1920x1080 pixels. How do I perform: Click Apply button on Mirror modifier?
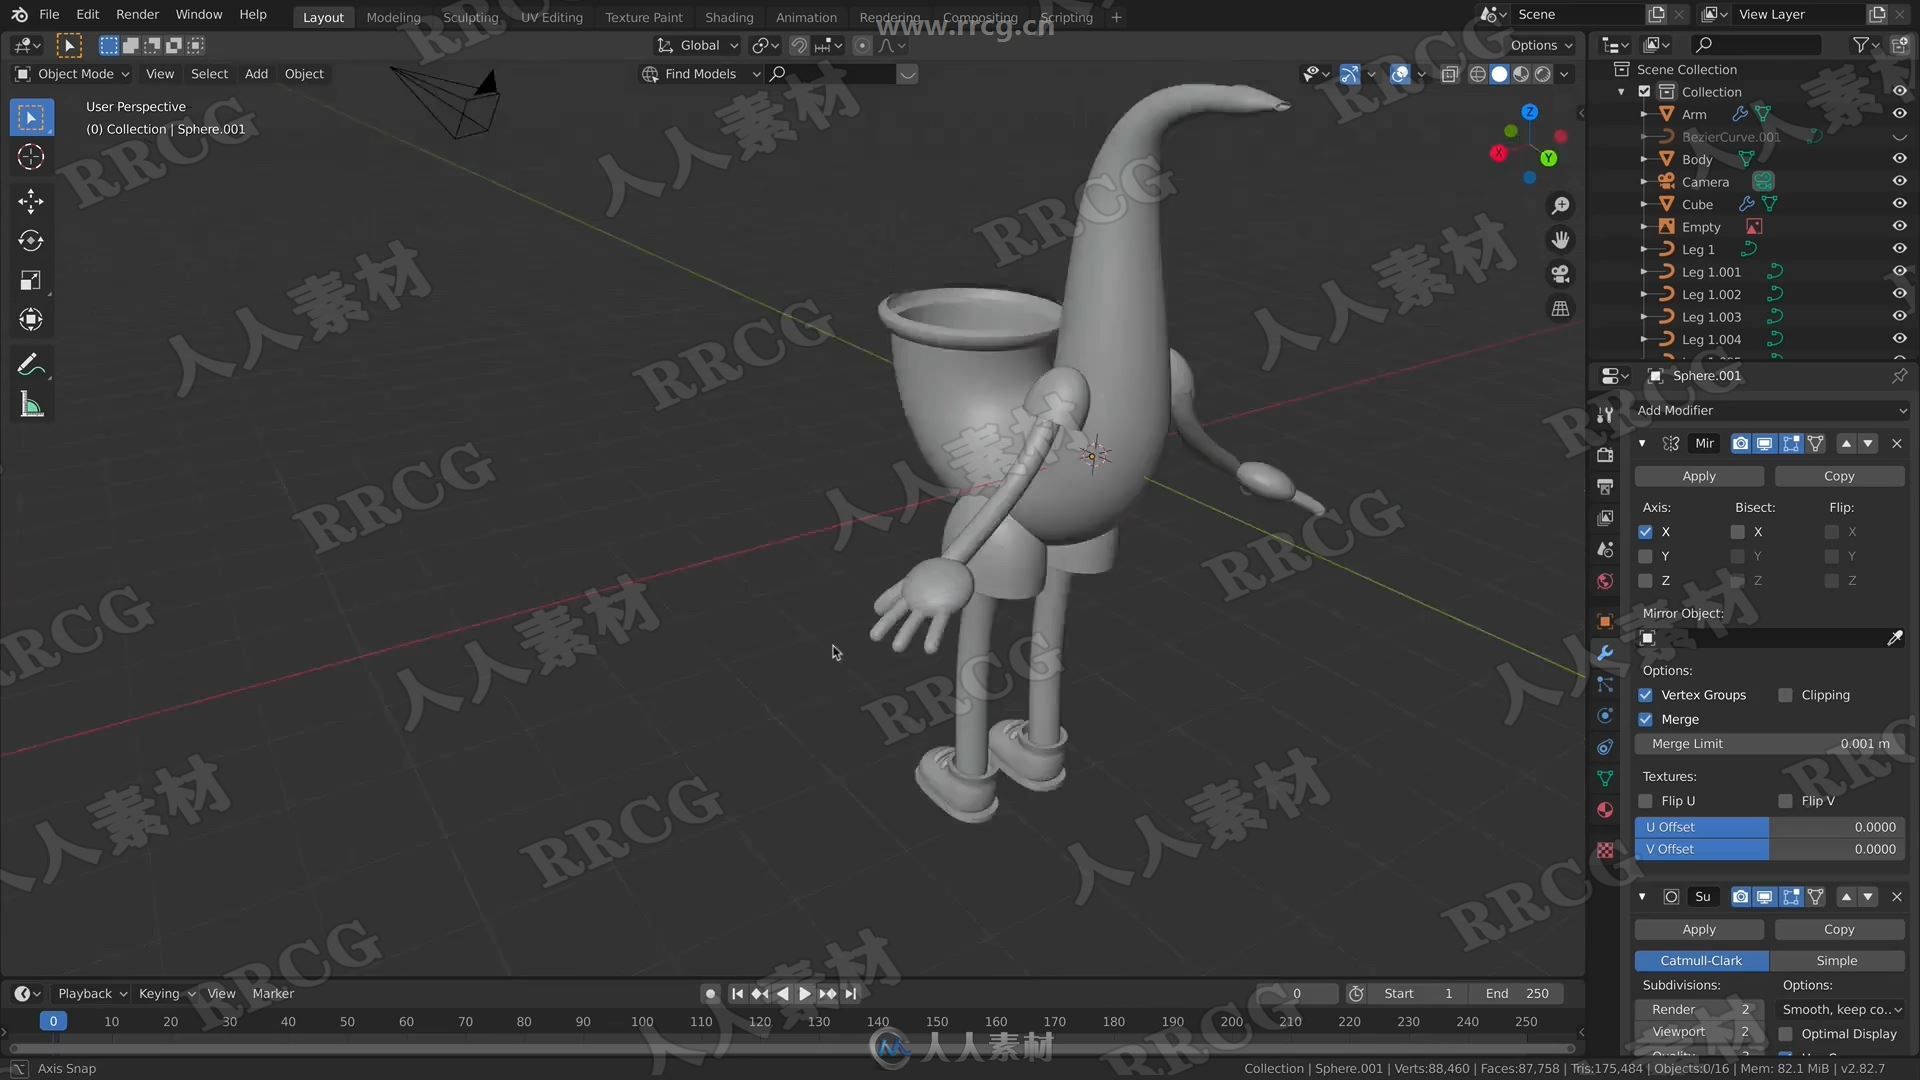[1700, 475]
